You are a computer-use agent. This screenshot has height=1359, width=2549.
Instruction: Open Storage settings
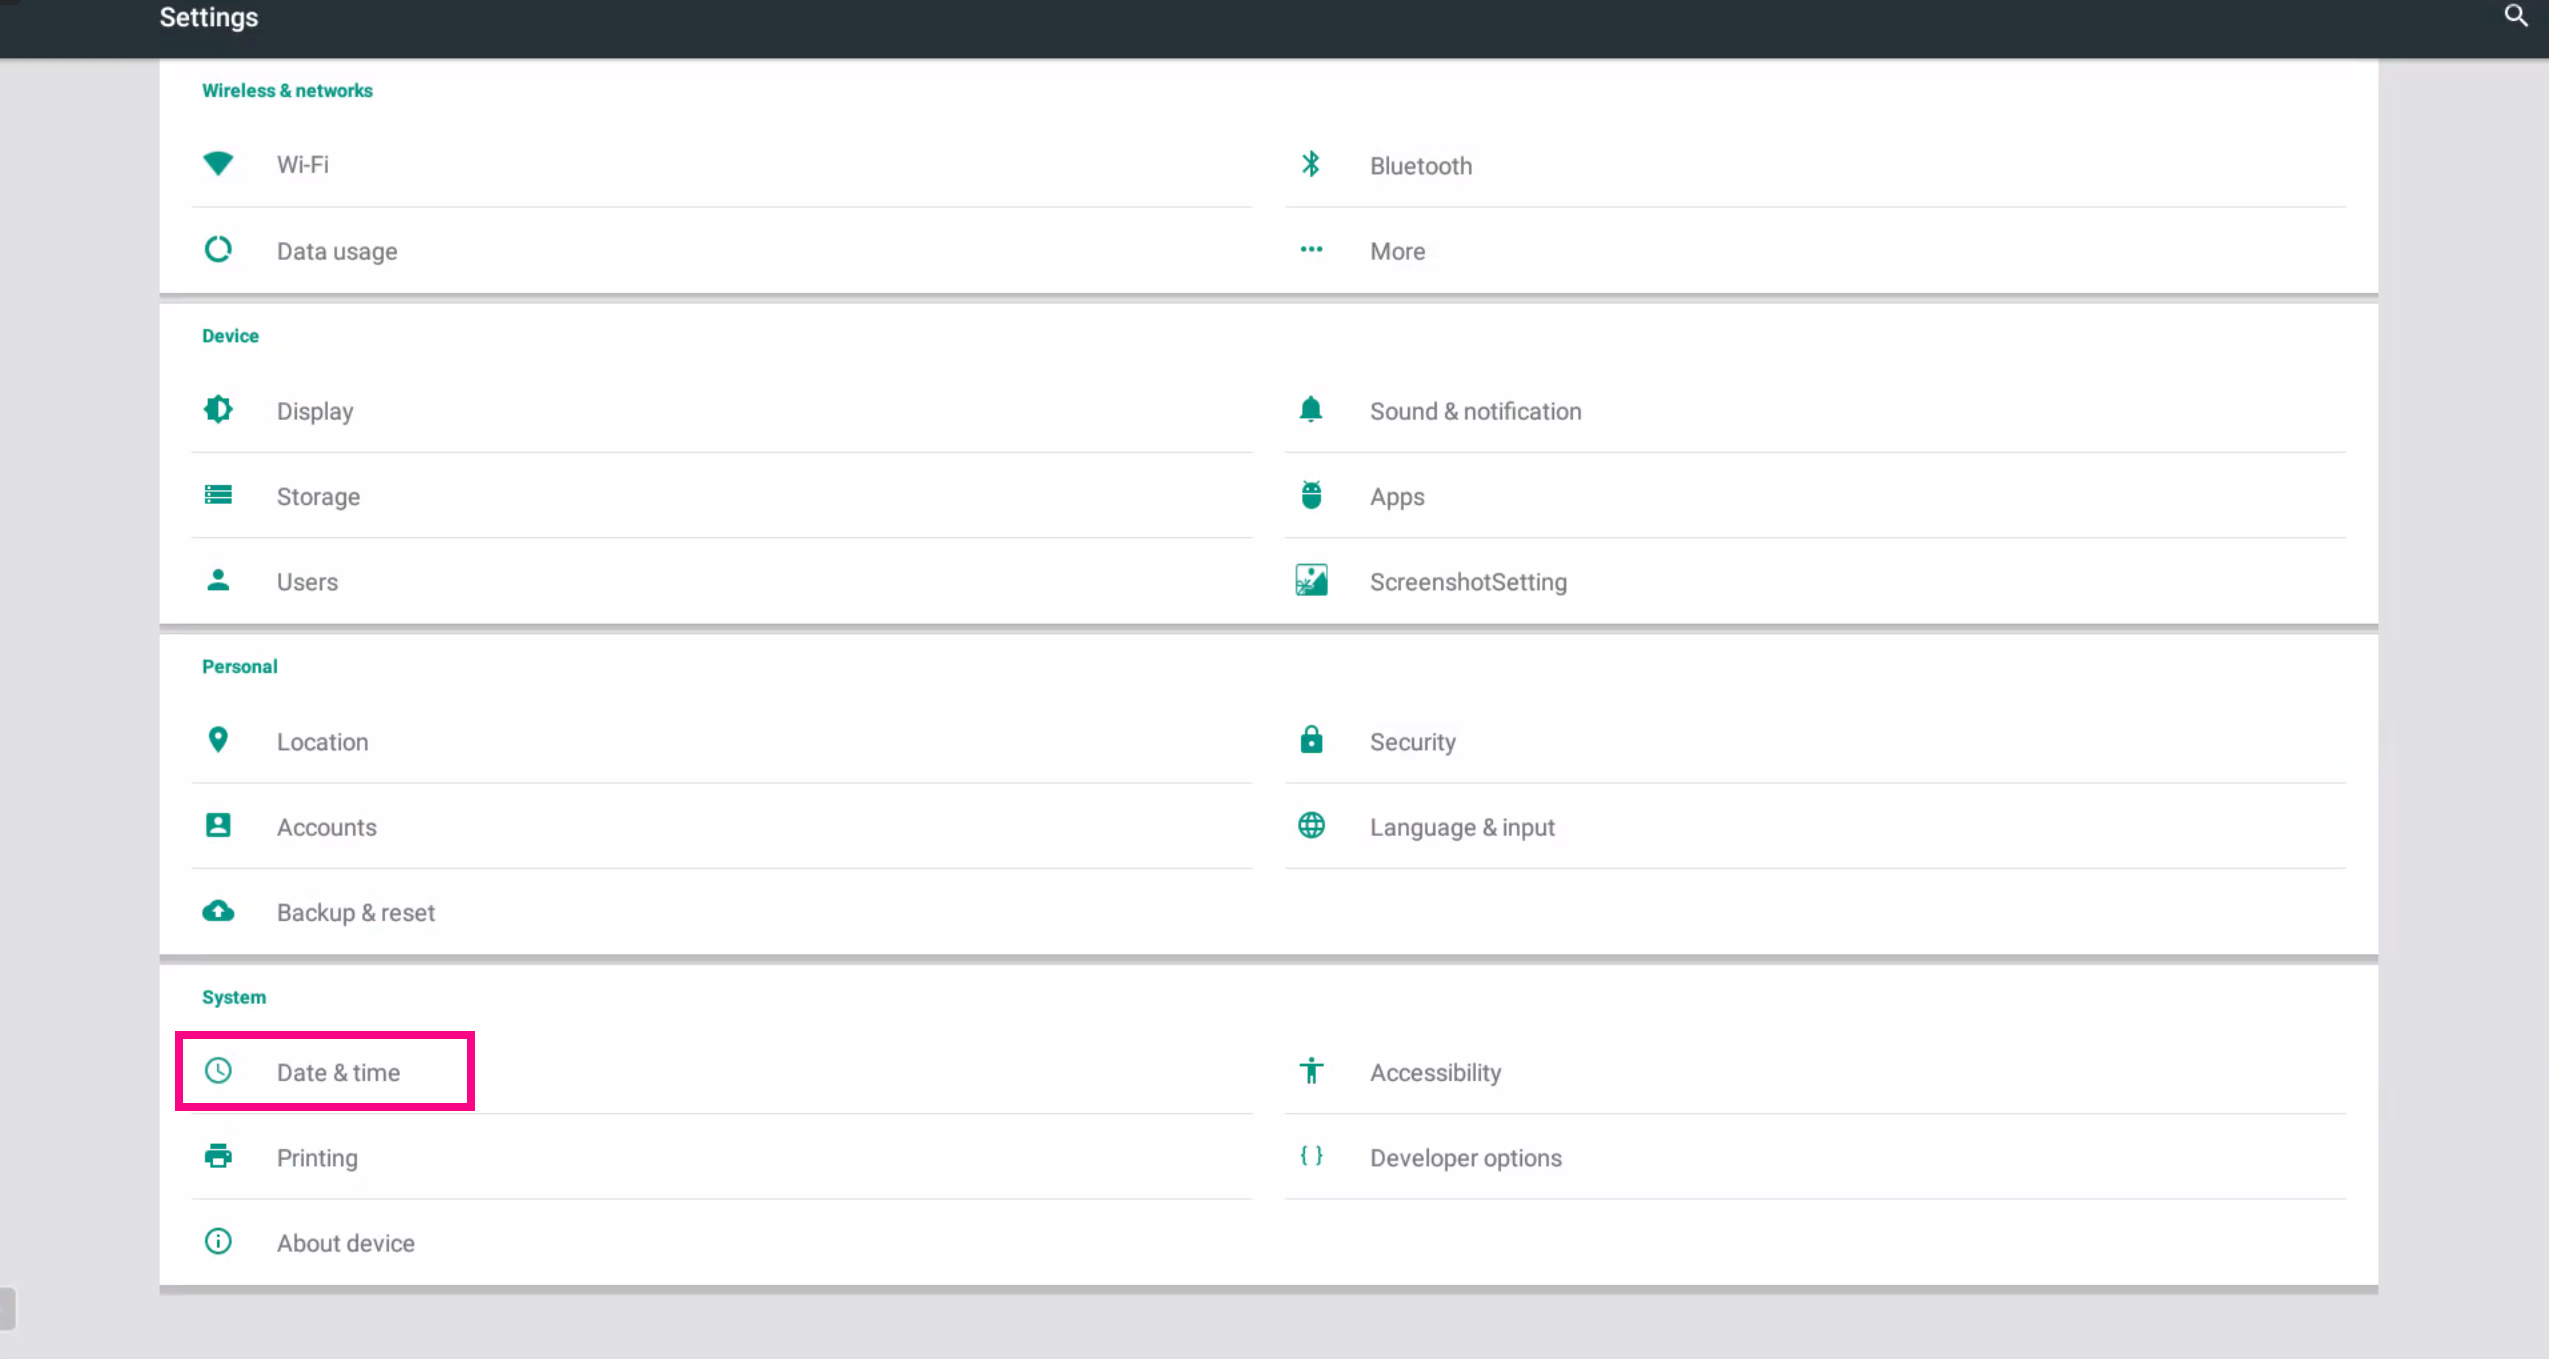tap(318, 497)
